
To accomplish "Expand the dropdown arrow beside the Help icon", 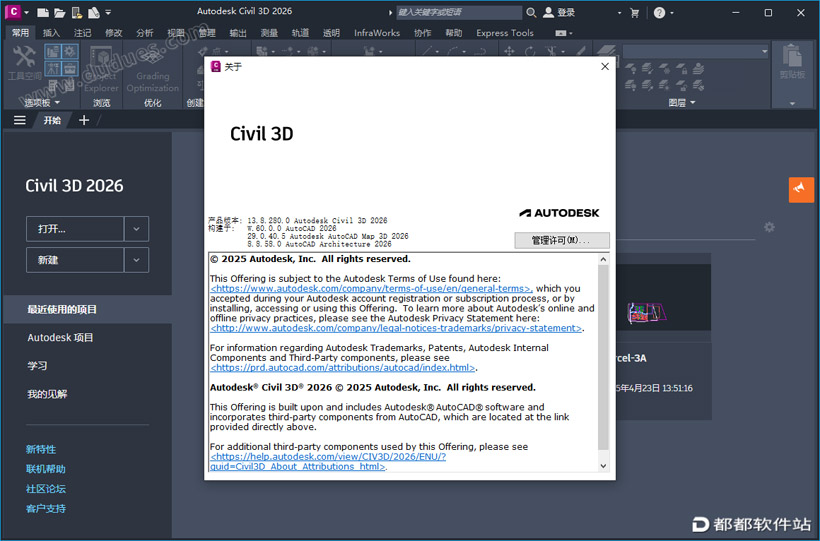I will coord(672,13).
